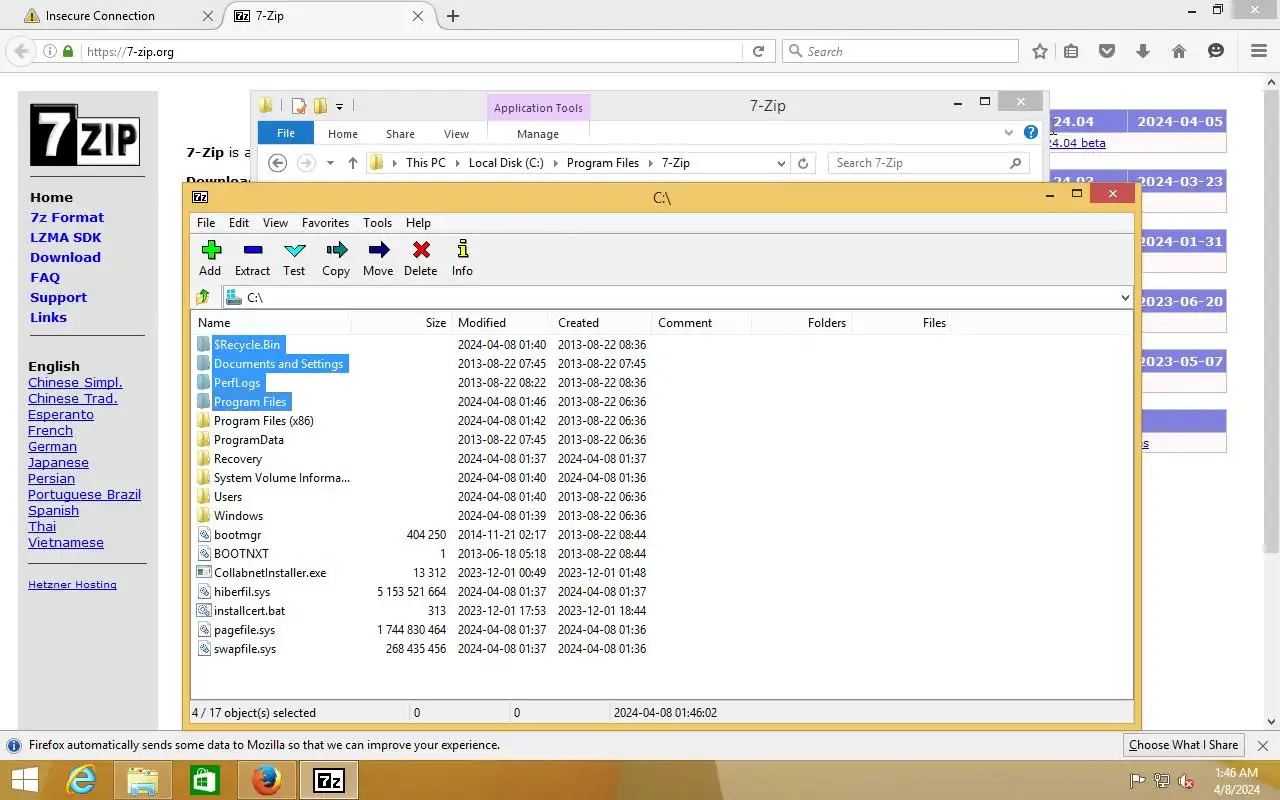Open the LZMA SDK link
This screenshot has height=800, width=1280.
tap(66, 237)
